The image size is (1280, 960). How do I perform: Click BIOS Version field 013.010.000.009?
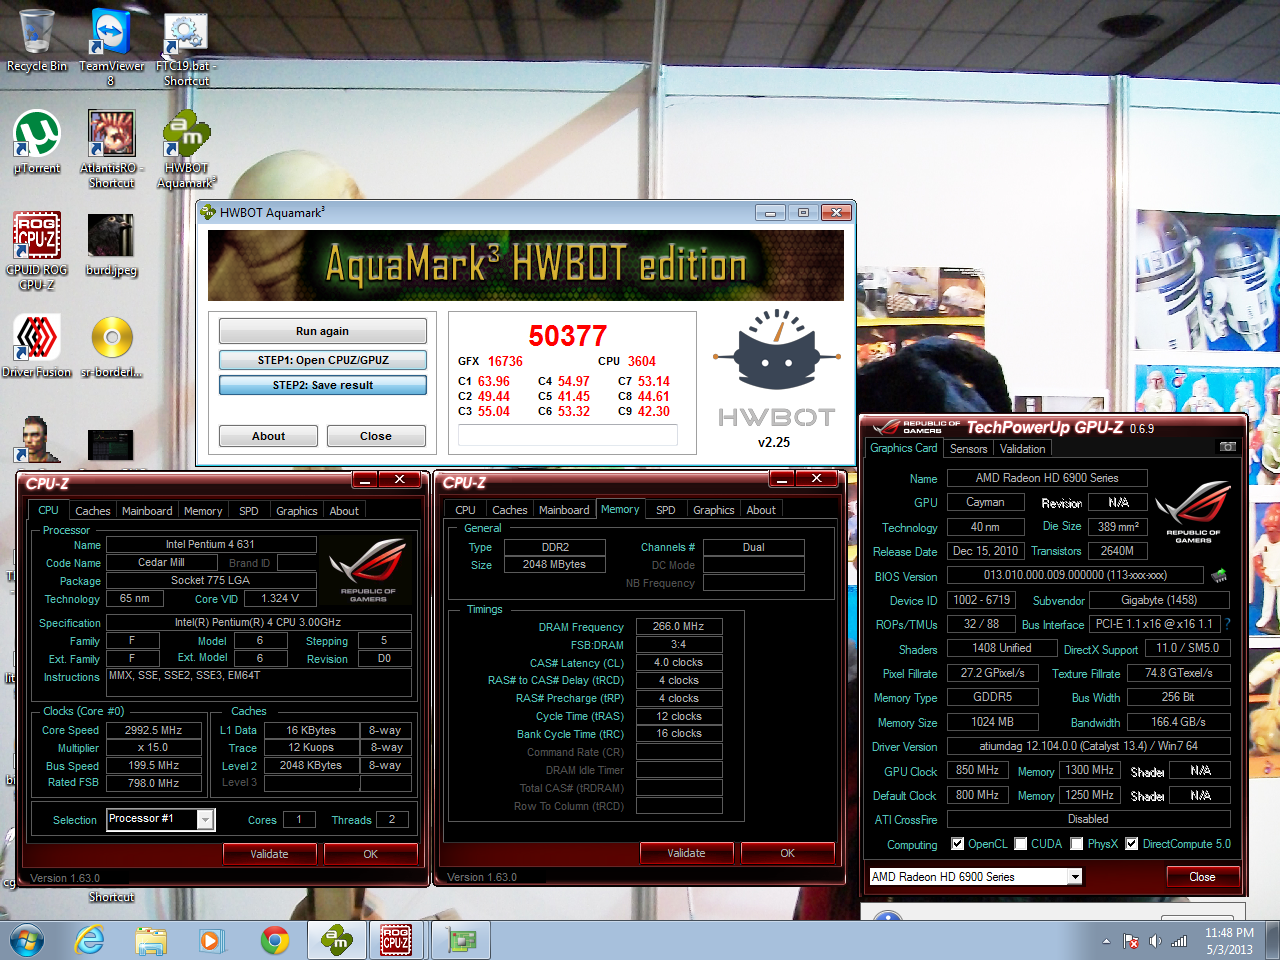(x=1075, y=575)
